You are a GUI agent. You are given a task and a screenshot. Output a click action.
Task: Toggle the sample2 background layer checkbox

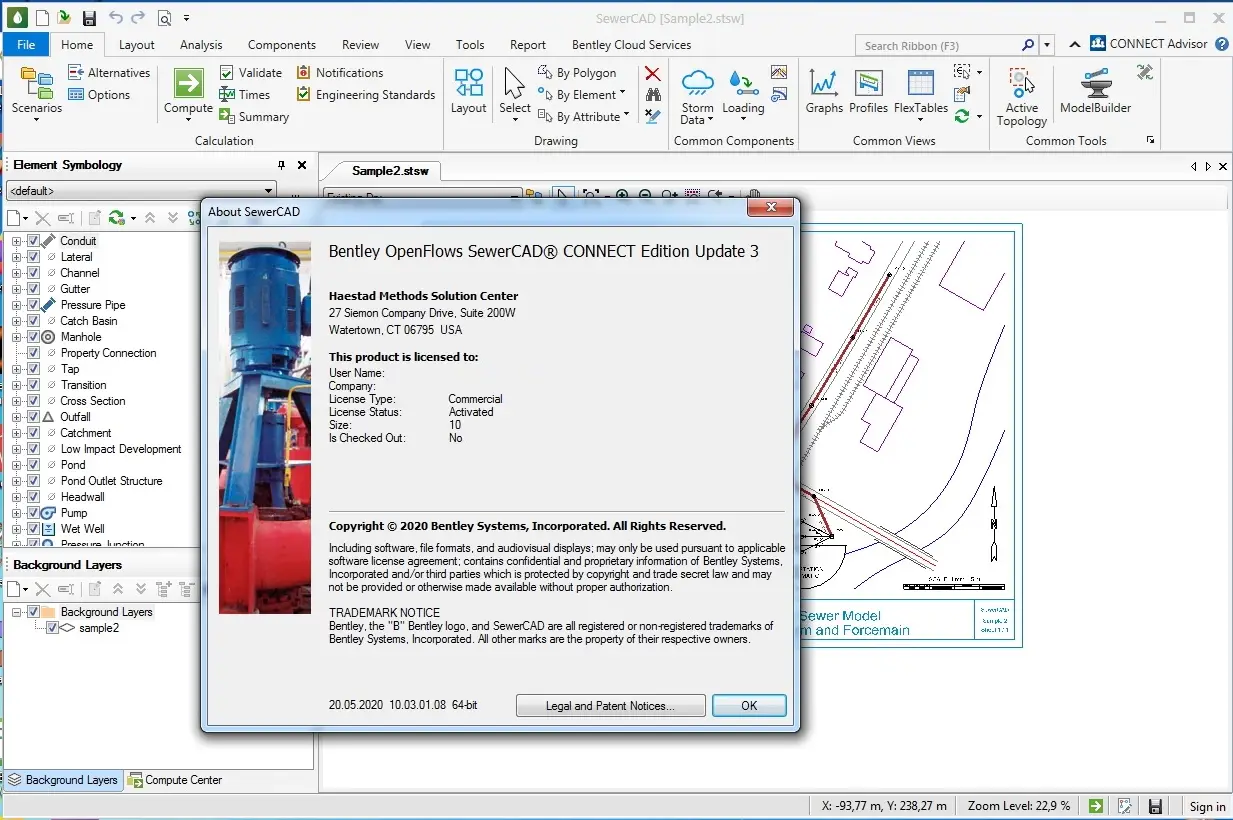click(52, 628)
